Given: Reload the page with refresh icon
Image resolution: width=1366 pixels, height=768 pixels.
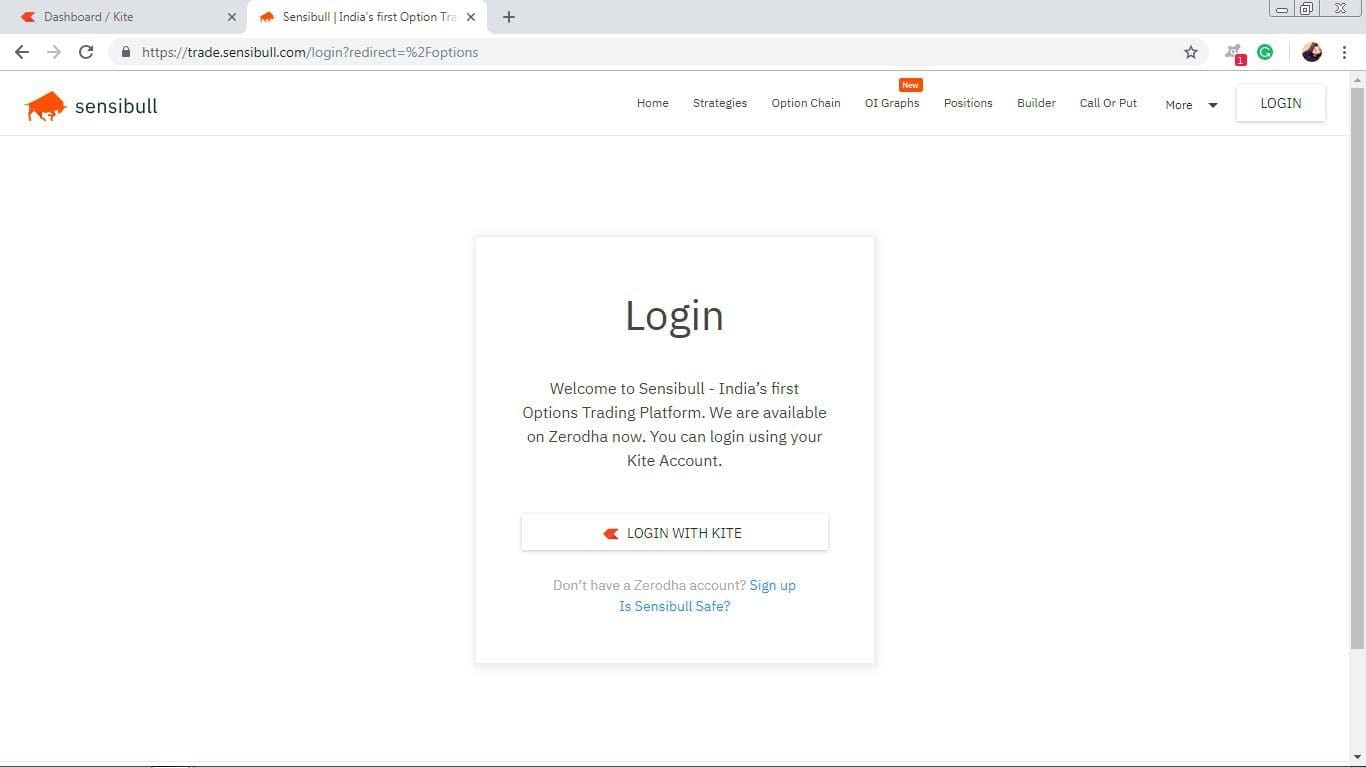Looking at the screenshot, I should point(86,52).
